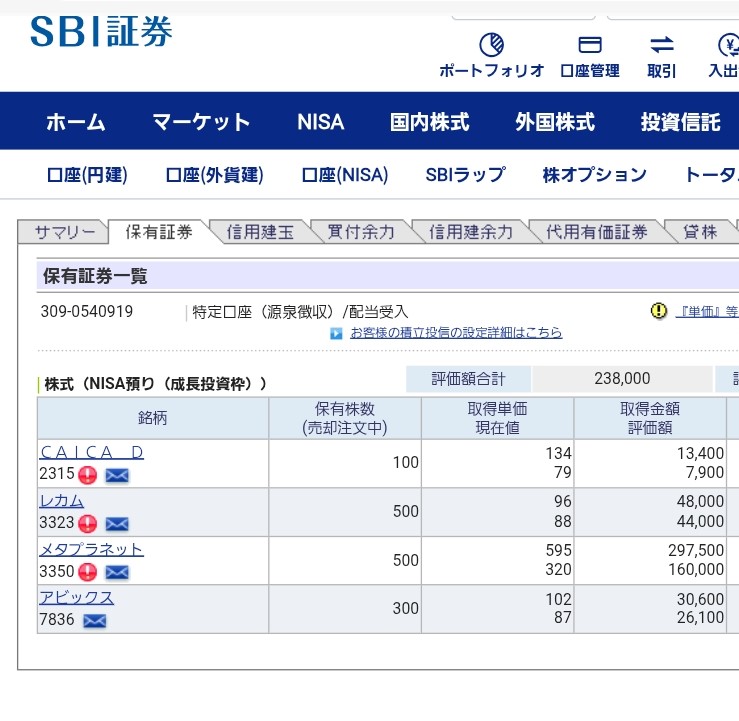Open mail icon beside code 2315

click(x=117, y=475)
